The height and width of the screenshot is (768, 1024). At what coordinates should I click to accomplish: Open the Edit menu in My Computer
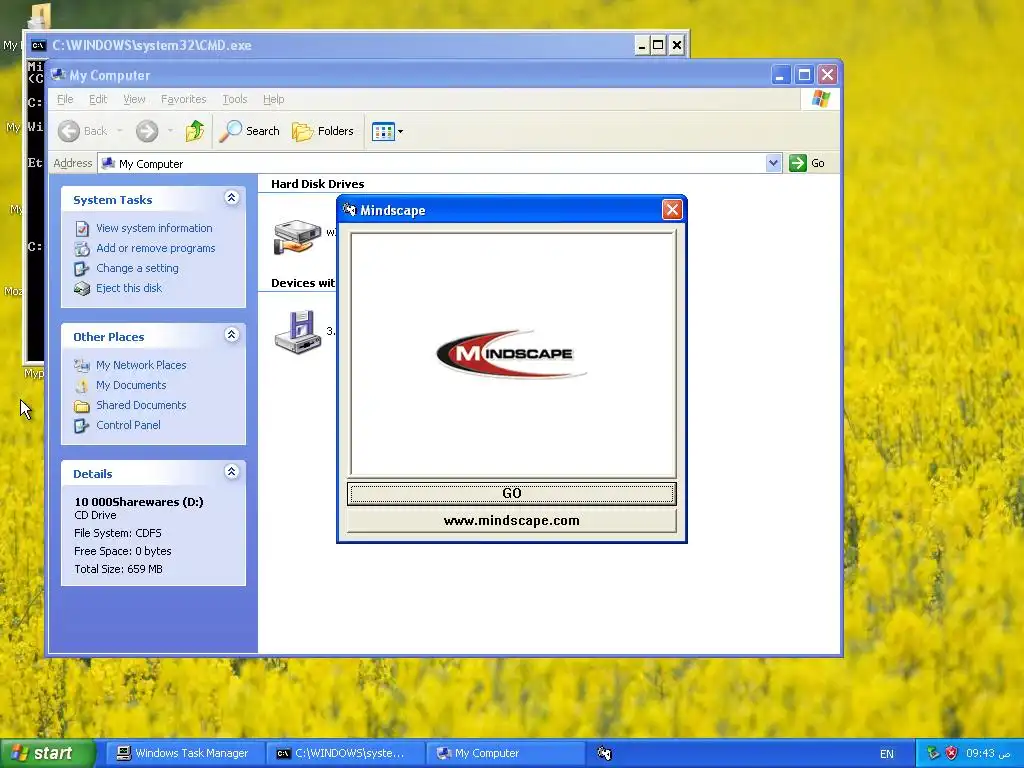[x=98, y=99]
